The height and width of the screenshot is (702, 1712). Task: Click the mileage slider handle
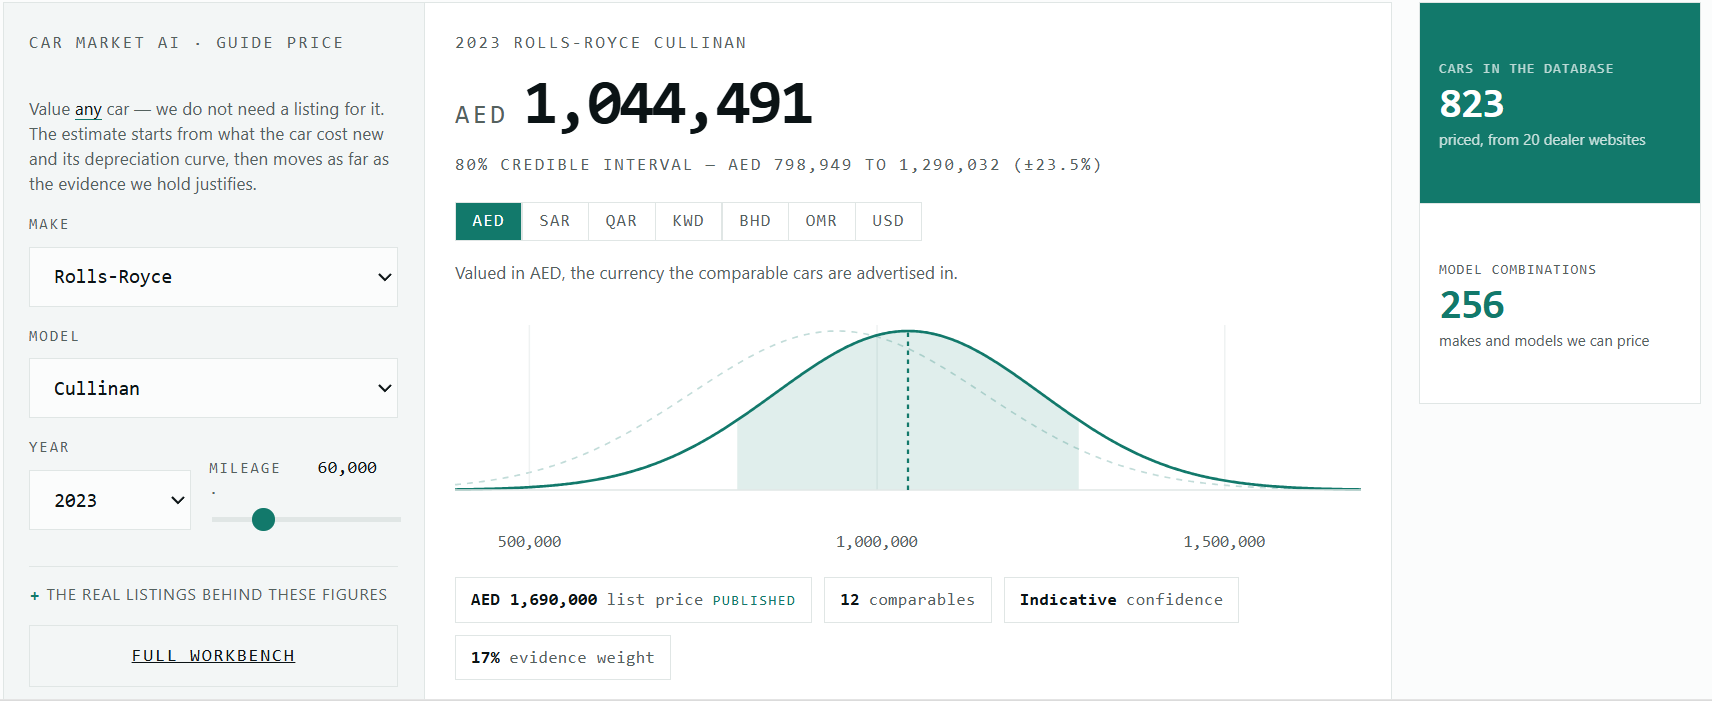263,519
